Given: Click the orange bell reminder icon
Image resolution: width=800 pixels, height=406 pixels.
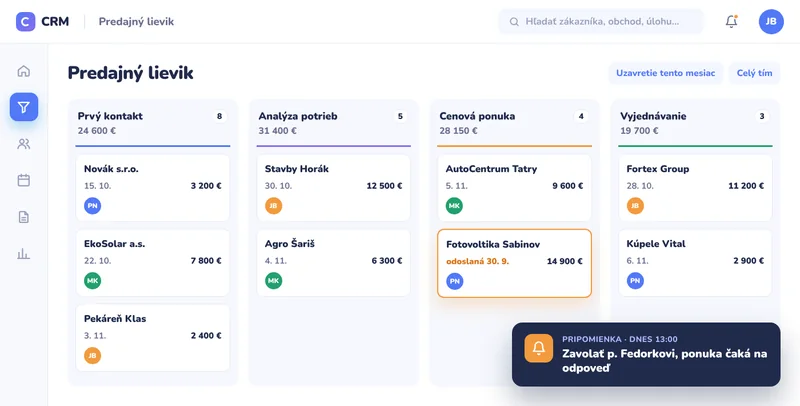Looking at the screenshot, I should pyautogui.click(x=539, y=348).
